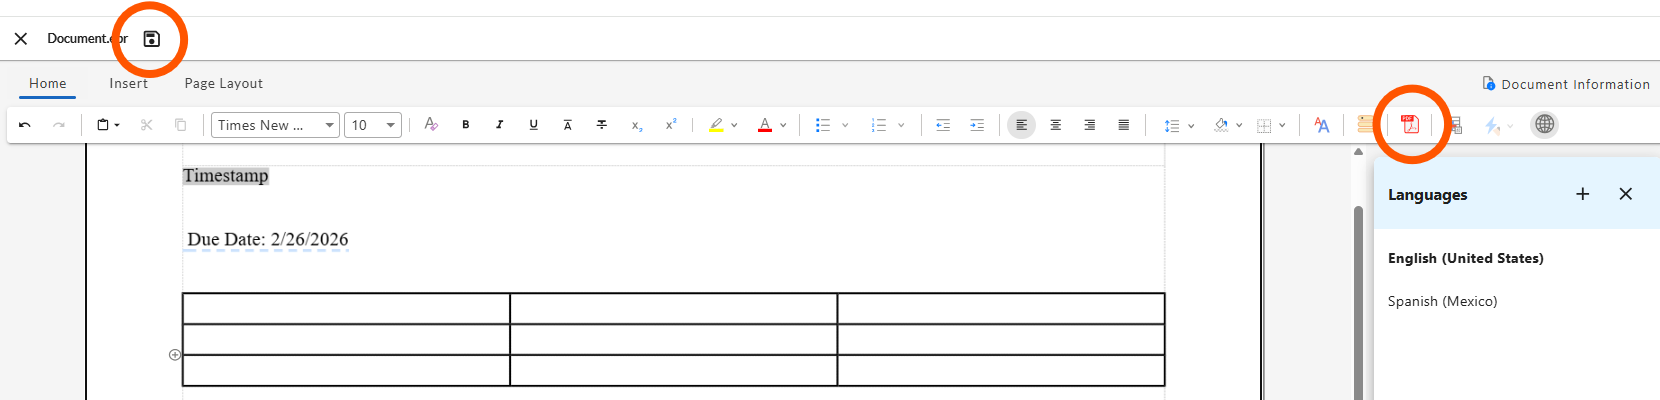Expand the font color dropdown arrow
The image size is (1660, 400).
click(783, 125)
